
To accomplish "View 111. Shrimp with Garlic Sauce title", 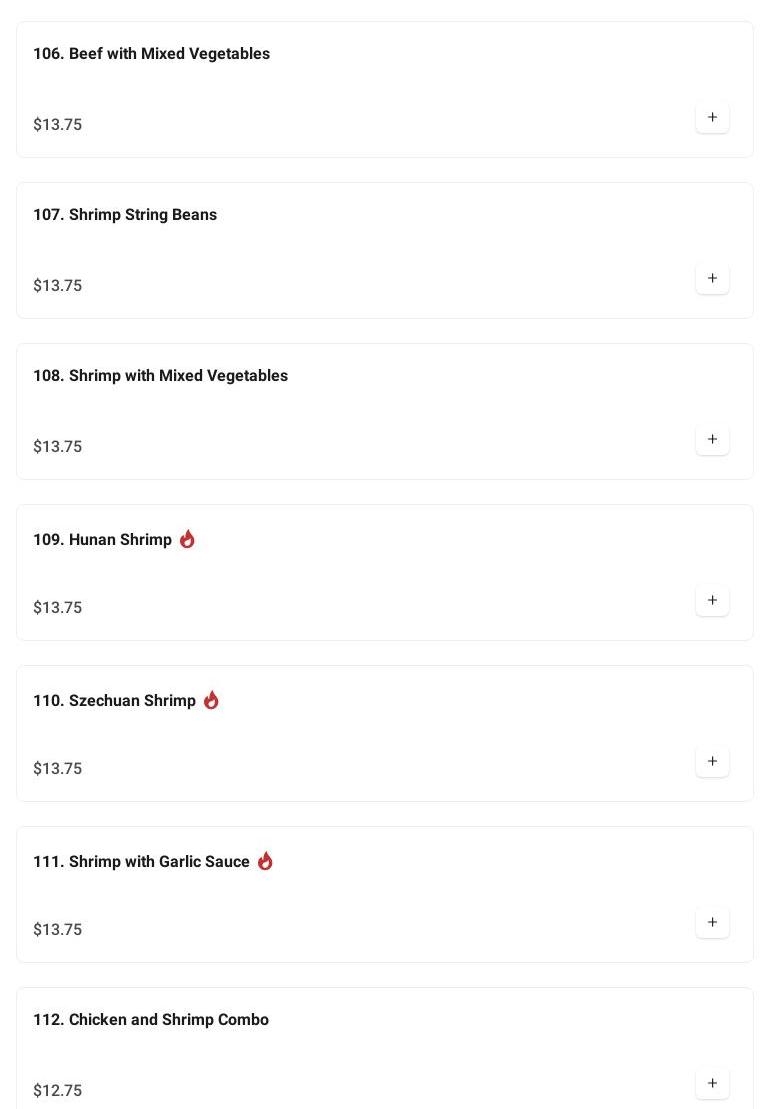I will pyautogui.click(x=141, y=862).
